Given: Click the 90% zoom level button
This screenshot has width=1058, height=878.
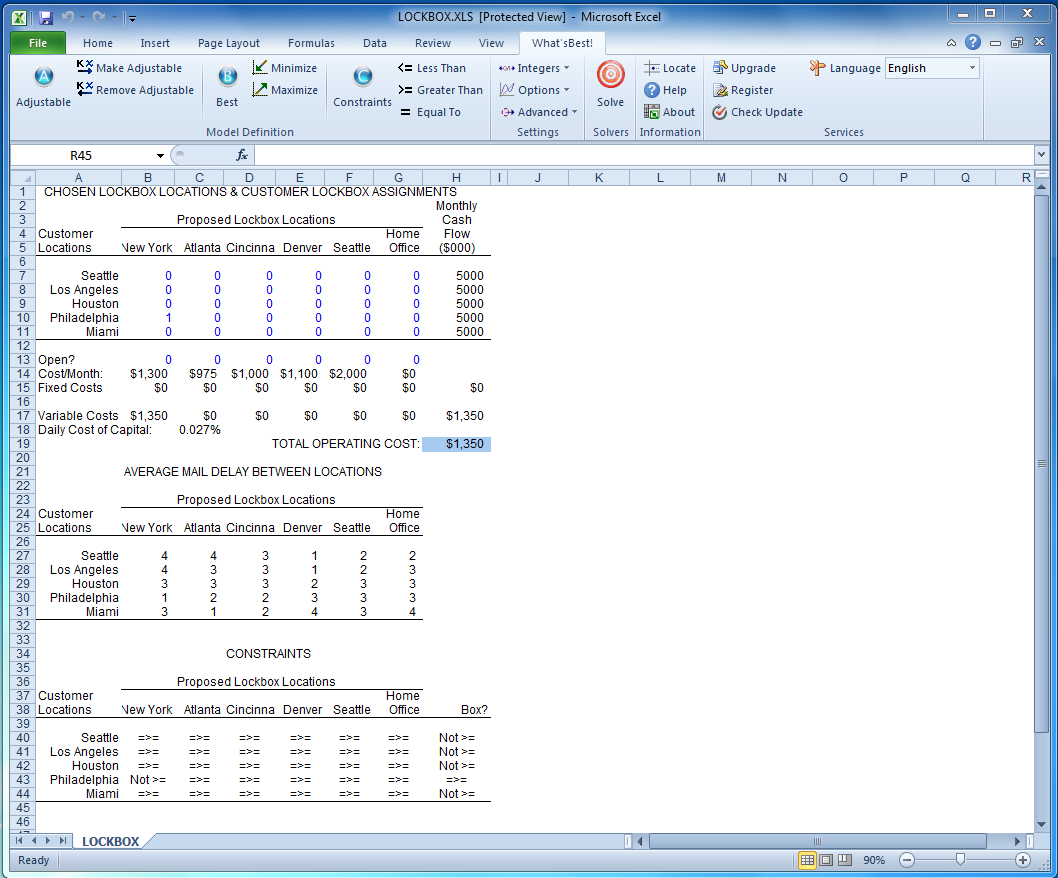Looking at the screenshot, I should click(x=874, y=860).
